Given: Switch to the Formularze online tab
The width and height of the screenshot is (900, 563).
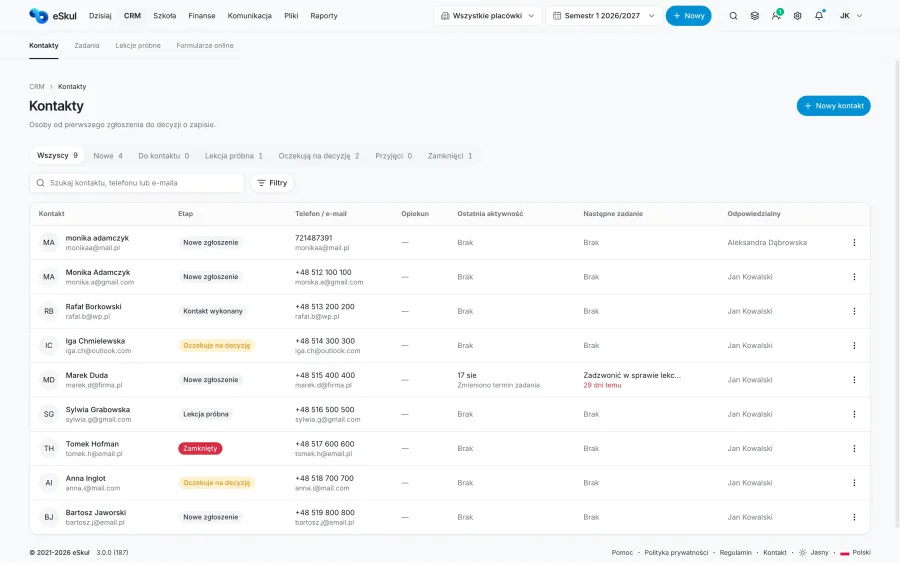Looking at the screenshot, I should coord(205,45).
